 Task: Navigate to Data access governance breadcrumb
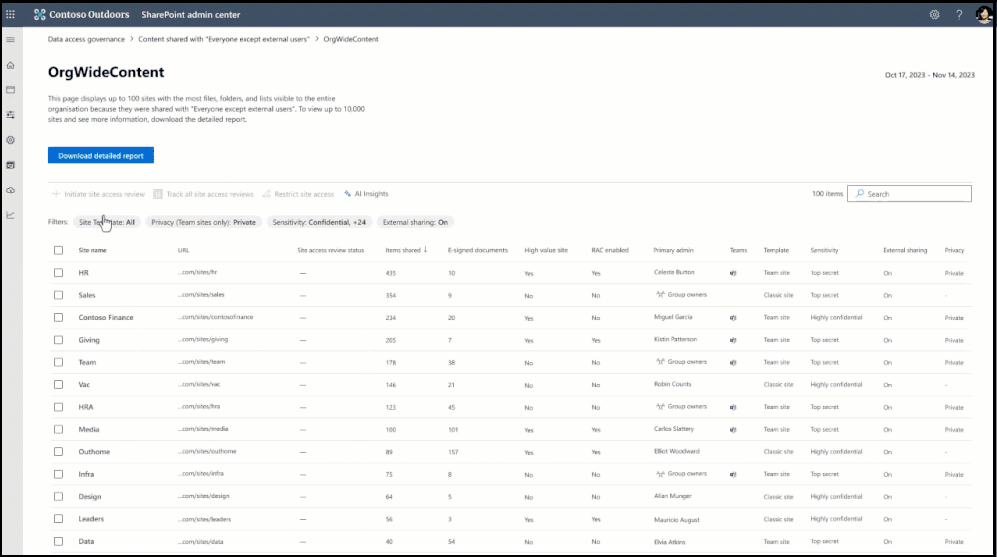(86, 39)
